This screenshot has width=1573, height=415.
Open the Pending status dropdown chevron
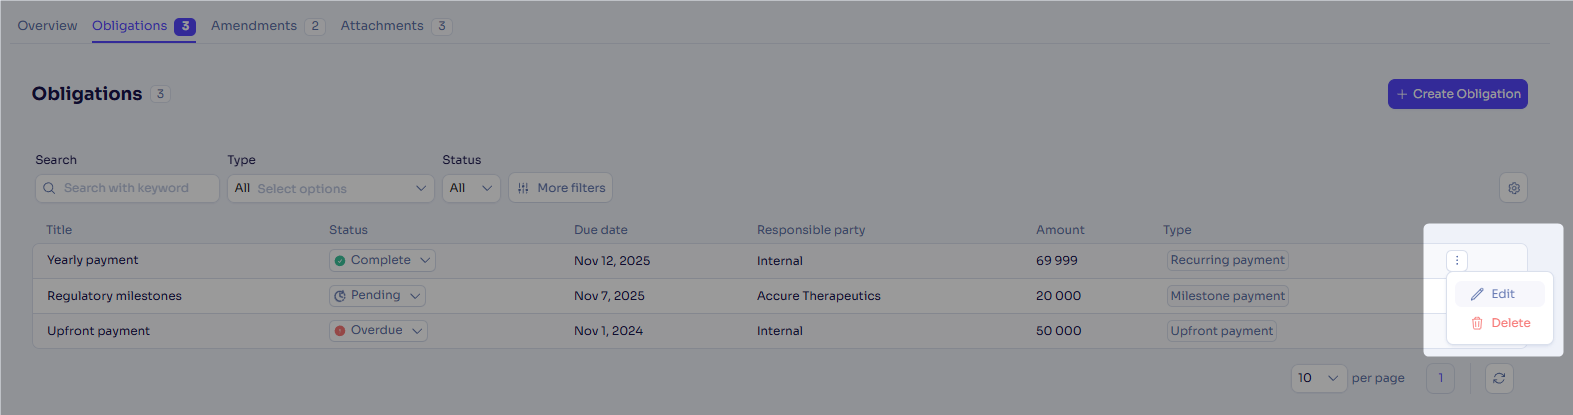415,296
